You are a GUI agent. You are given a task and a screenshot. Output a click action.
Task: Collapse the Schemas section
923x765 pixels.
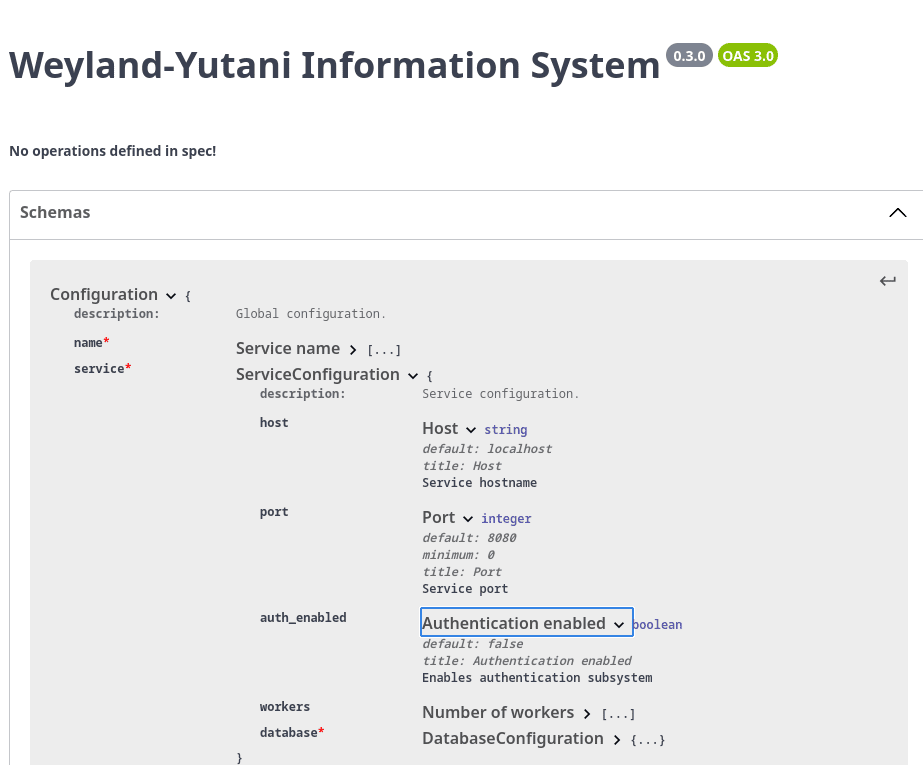[897, 212]
